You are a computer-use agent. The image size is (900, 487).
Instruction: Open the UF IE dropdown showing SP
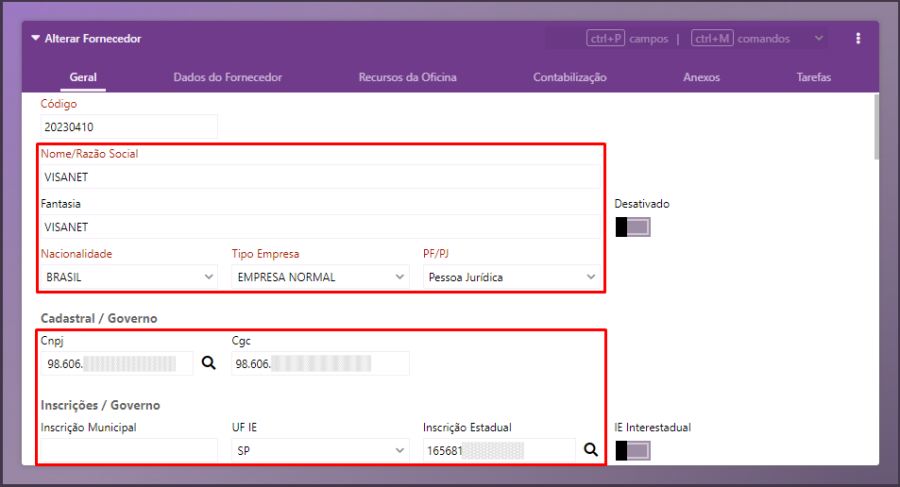(320, 451)
